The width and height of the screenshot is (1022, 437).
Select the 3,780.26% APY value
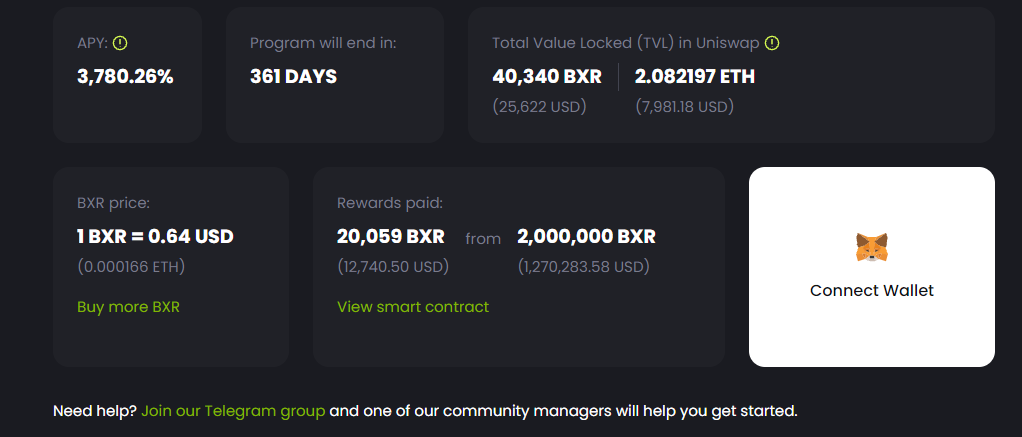125,76
